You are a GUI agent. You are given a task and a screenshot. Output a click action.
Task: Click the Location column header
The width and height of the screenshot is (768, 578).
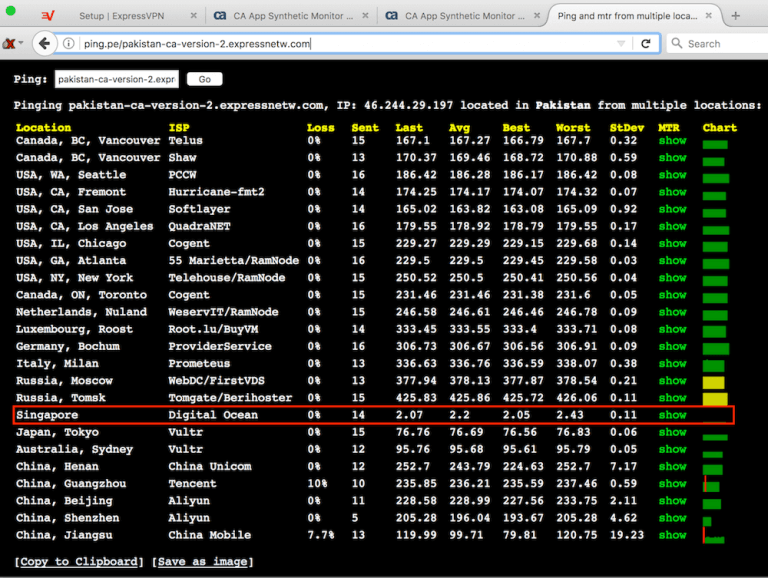click(x=43, y=128)
